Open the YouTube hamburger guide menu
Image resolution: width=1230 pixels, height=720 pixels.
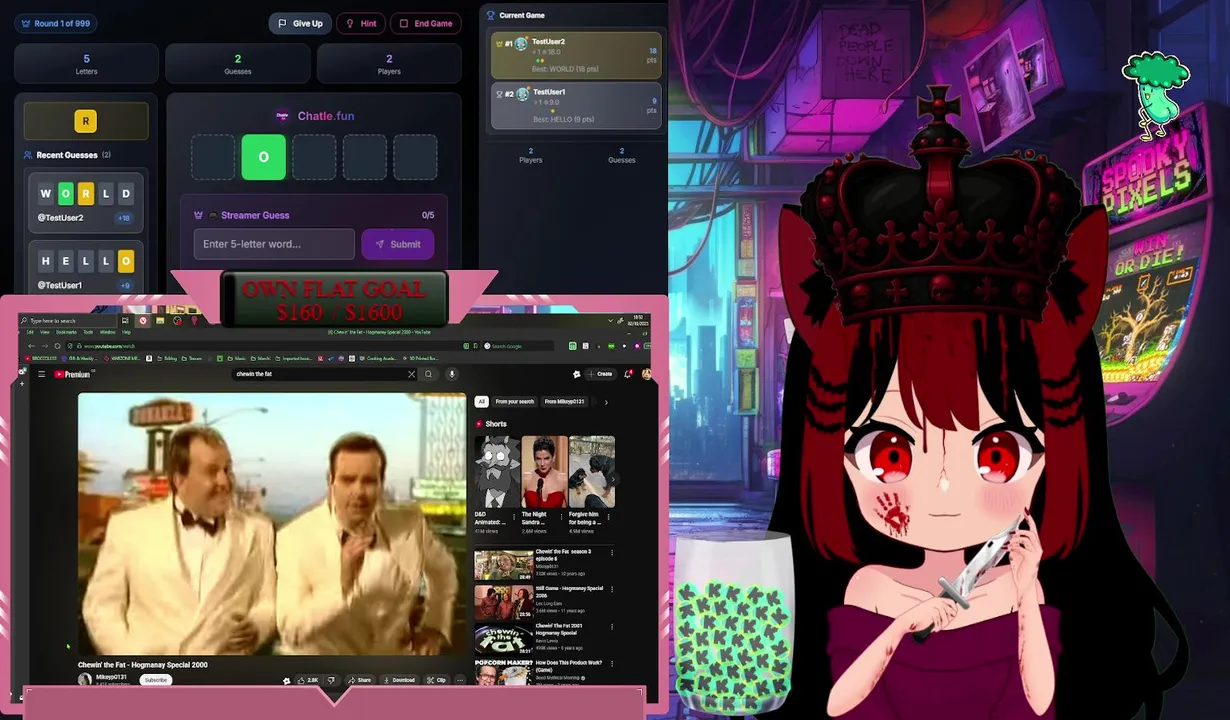point(41,374)
